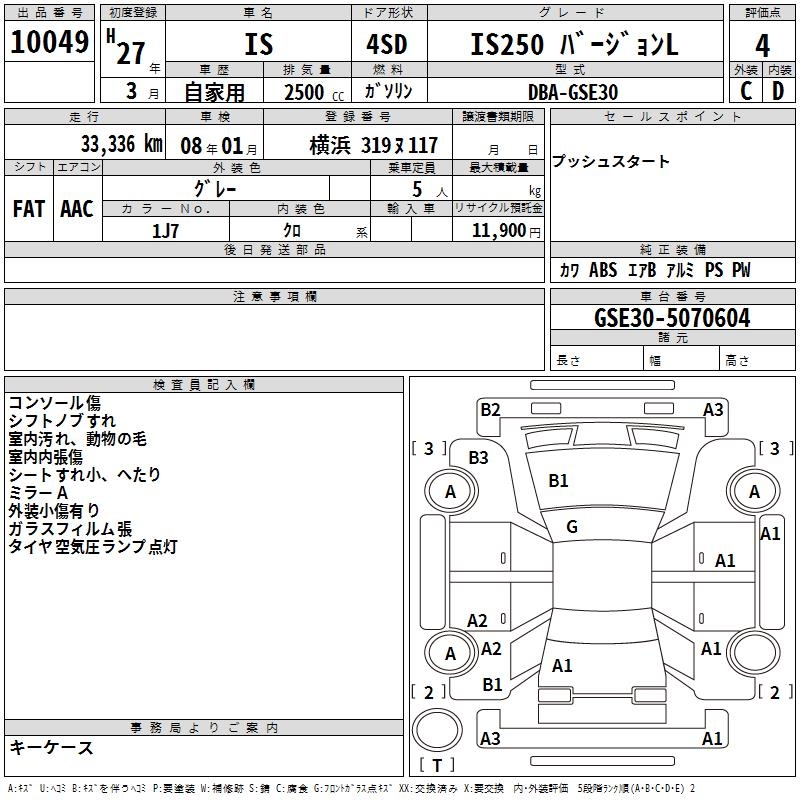The height and width of the screenshot is (800, 800).
Task: Select the door type 4SD
Action: click(x=386, y=44)
